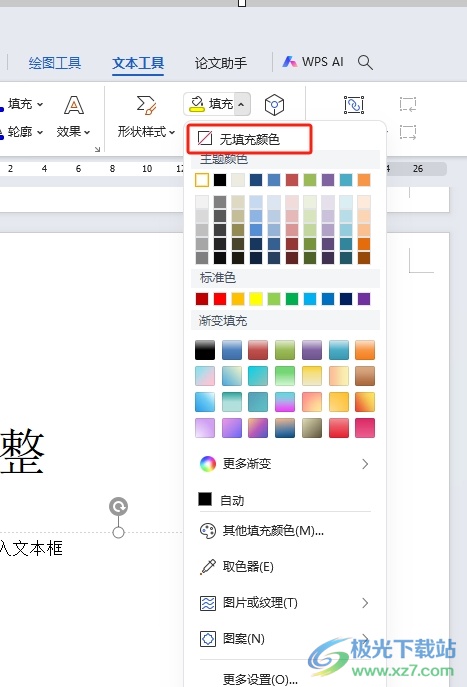Click the rotation handle above the text box
The height and width of the screenshot is (687, 467).
pos(118,506)
